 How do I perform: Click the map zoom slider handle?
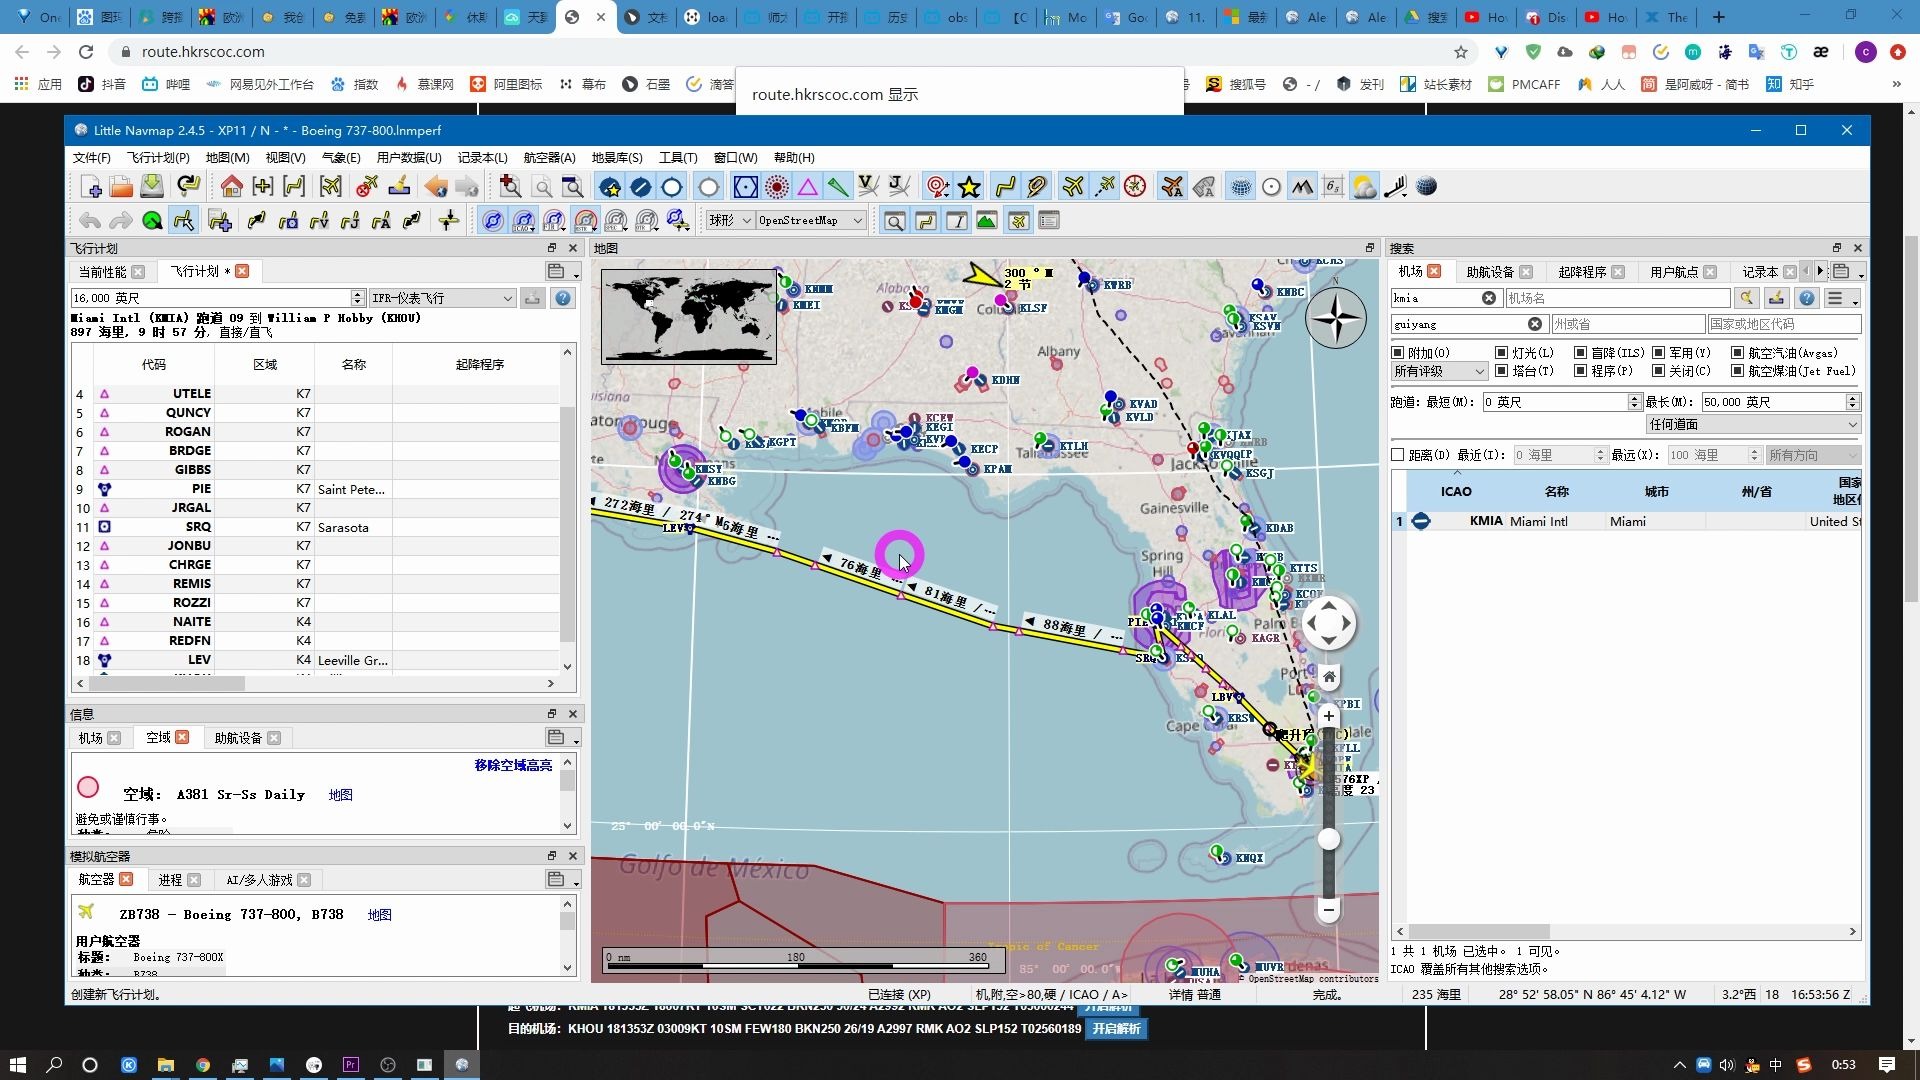point(1328,840)
